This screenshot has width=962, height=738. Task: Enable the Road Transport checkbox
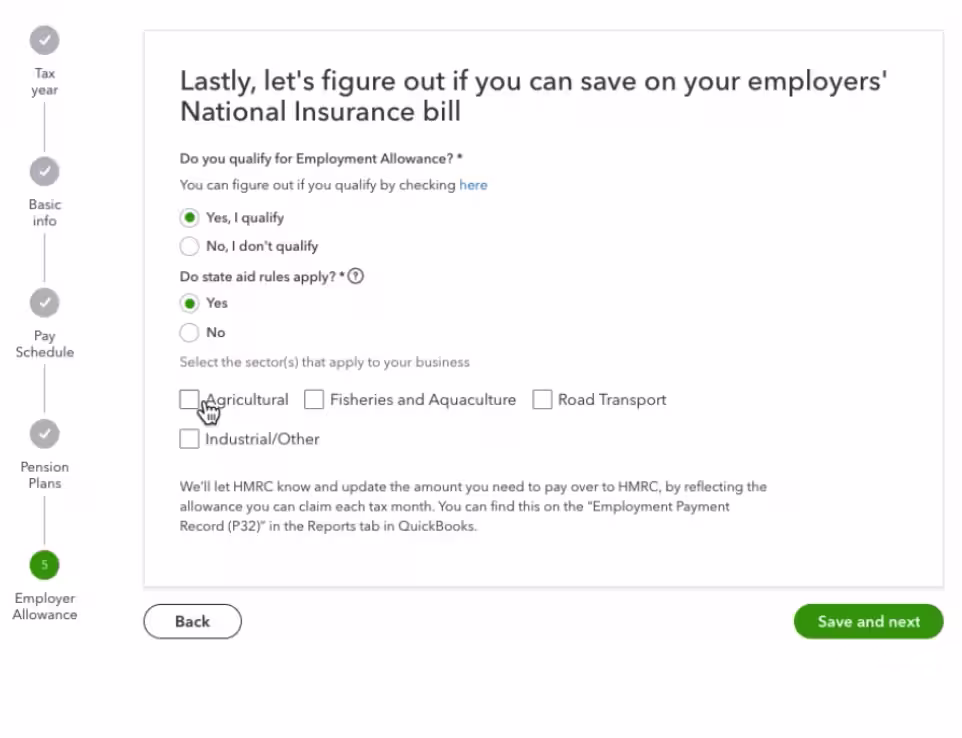[x=542, y=399]
